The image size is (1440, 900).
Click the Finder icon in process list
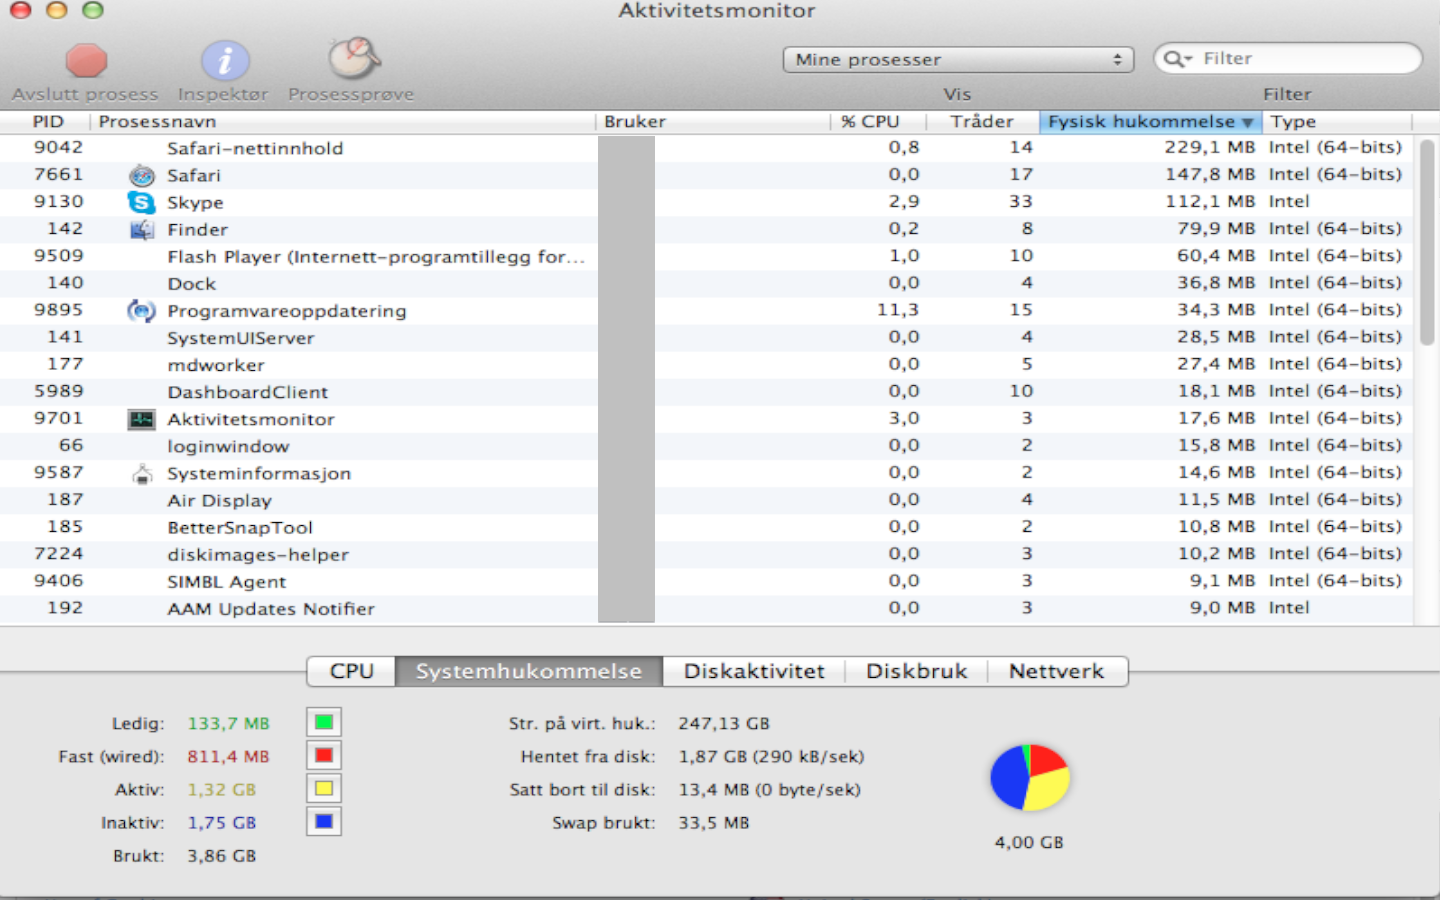[142, 229]
